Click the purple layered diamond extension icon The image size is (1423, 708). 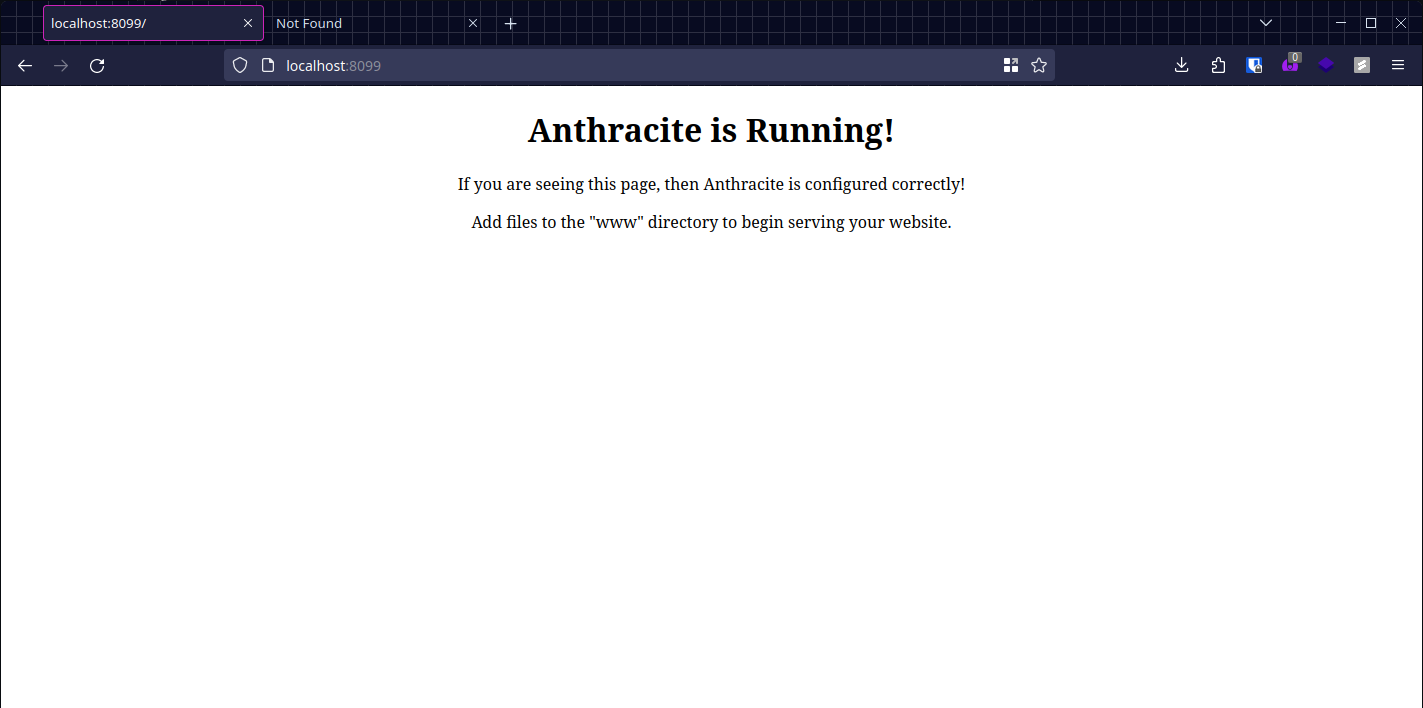[1326, 66]
